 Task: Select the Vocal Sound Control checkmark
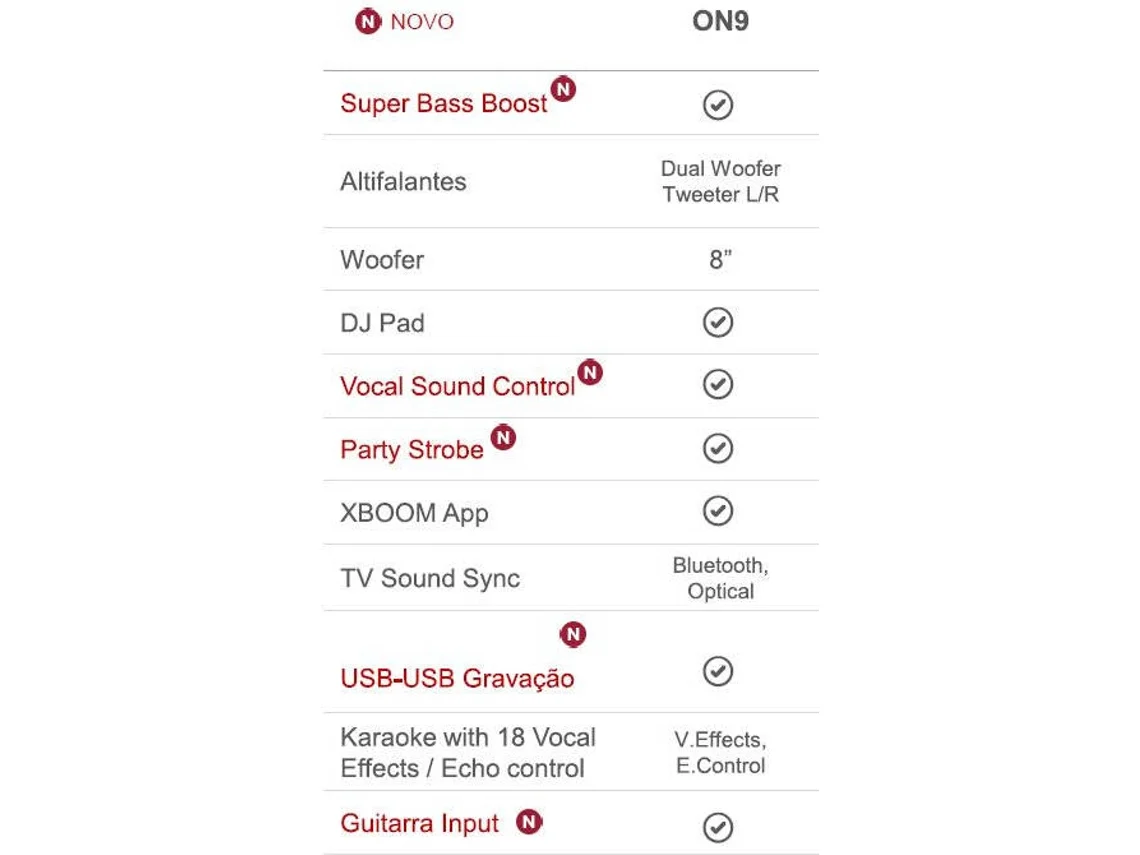tap(718, 385)
